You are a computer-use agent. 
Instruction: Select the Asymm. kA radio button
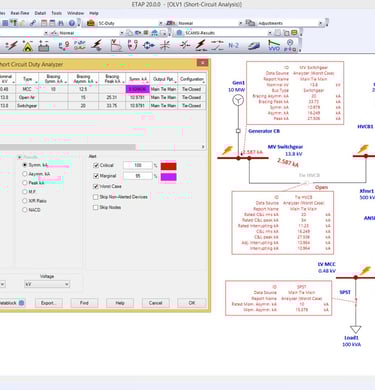click(x=25, y=174)
